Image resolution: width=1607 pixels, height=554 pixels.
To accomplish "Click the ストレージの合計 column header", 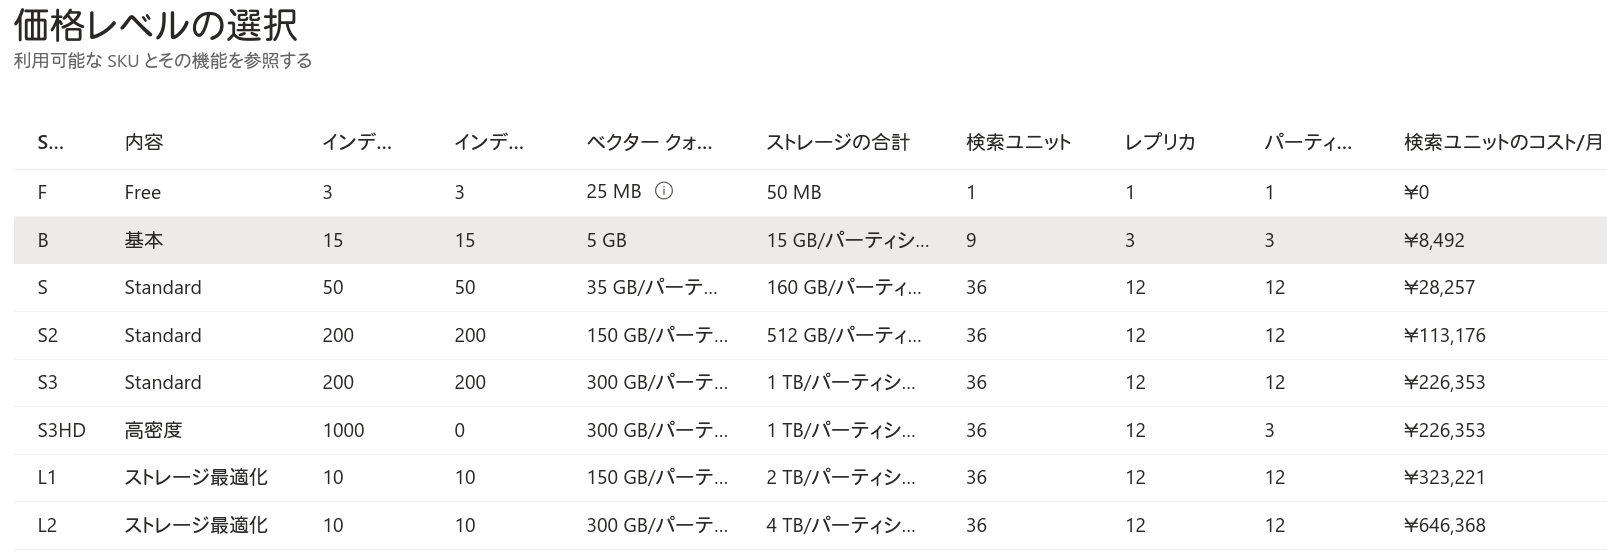I will pos(838,142).
